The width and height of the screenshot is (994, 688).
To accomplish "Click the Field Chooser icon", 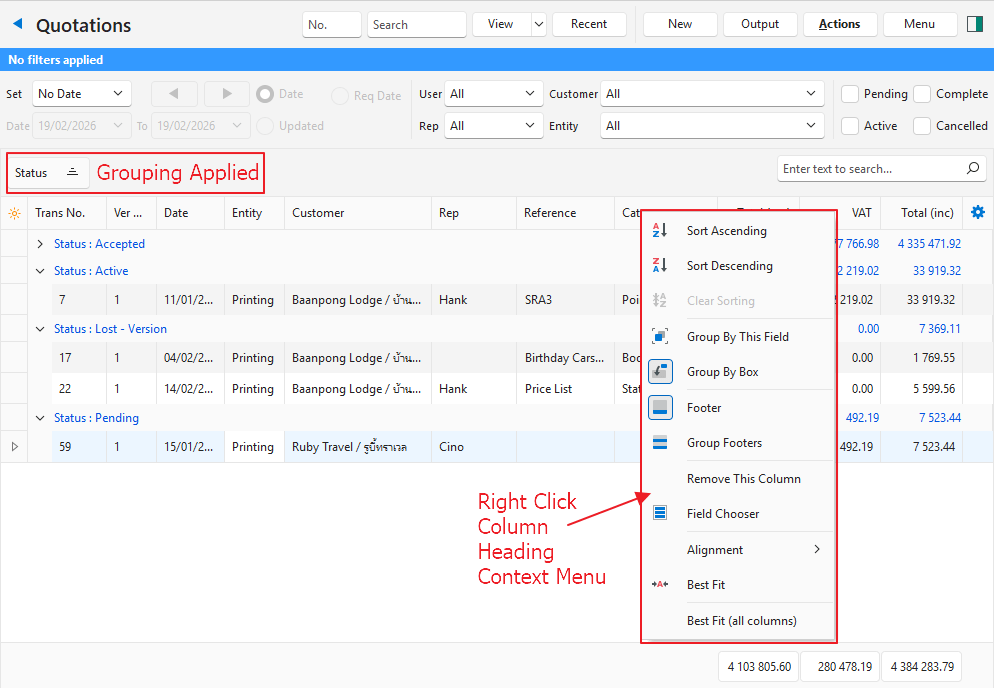I will tap(660, 514).
